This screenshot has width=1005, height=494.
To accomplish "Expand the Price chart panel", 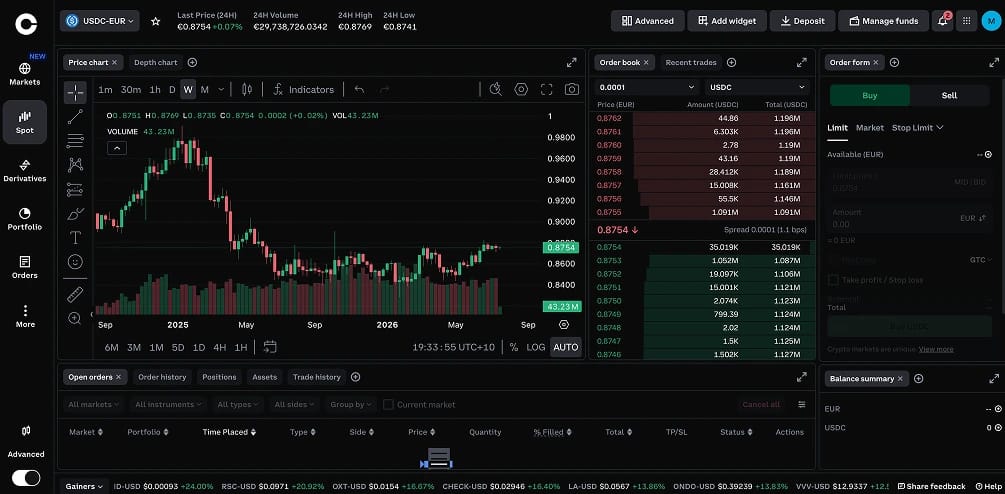I will (572, 63).
